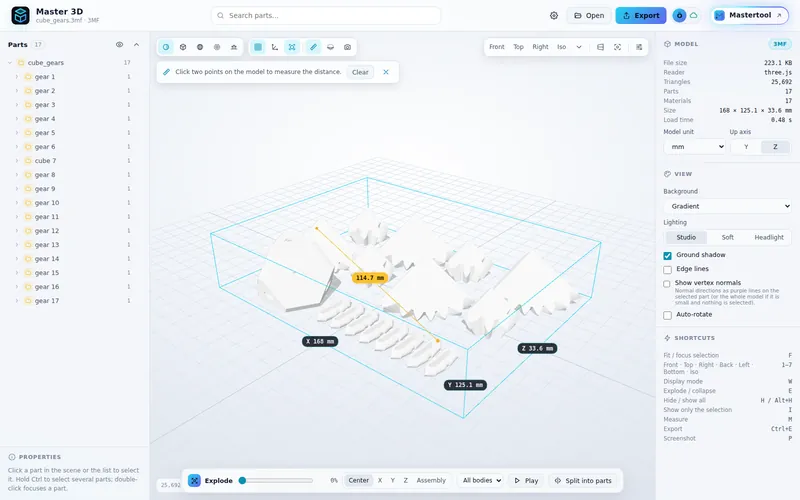Switch to Iso view
800x500 pixels.
coord(562,47)
